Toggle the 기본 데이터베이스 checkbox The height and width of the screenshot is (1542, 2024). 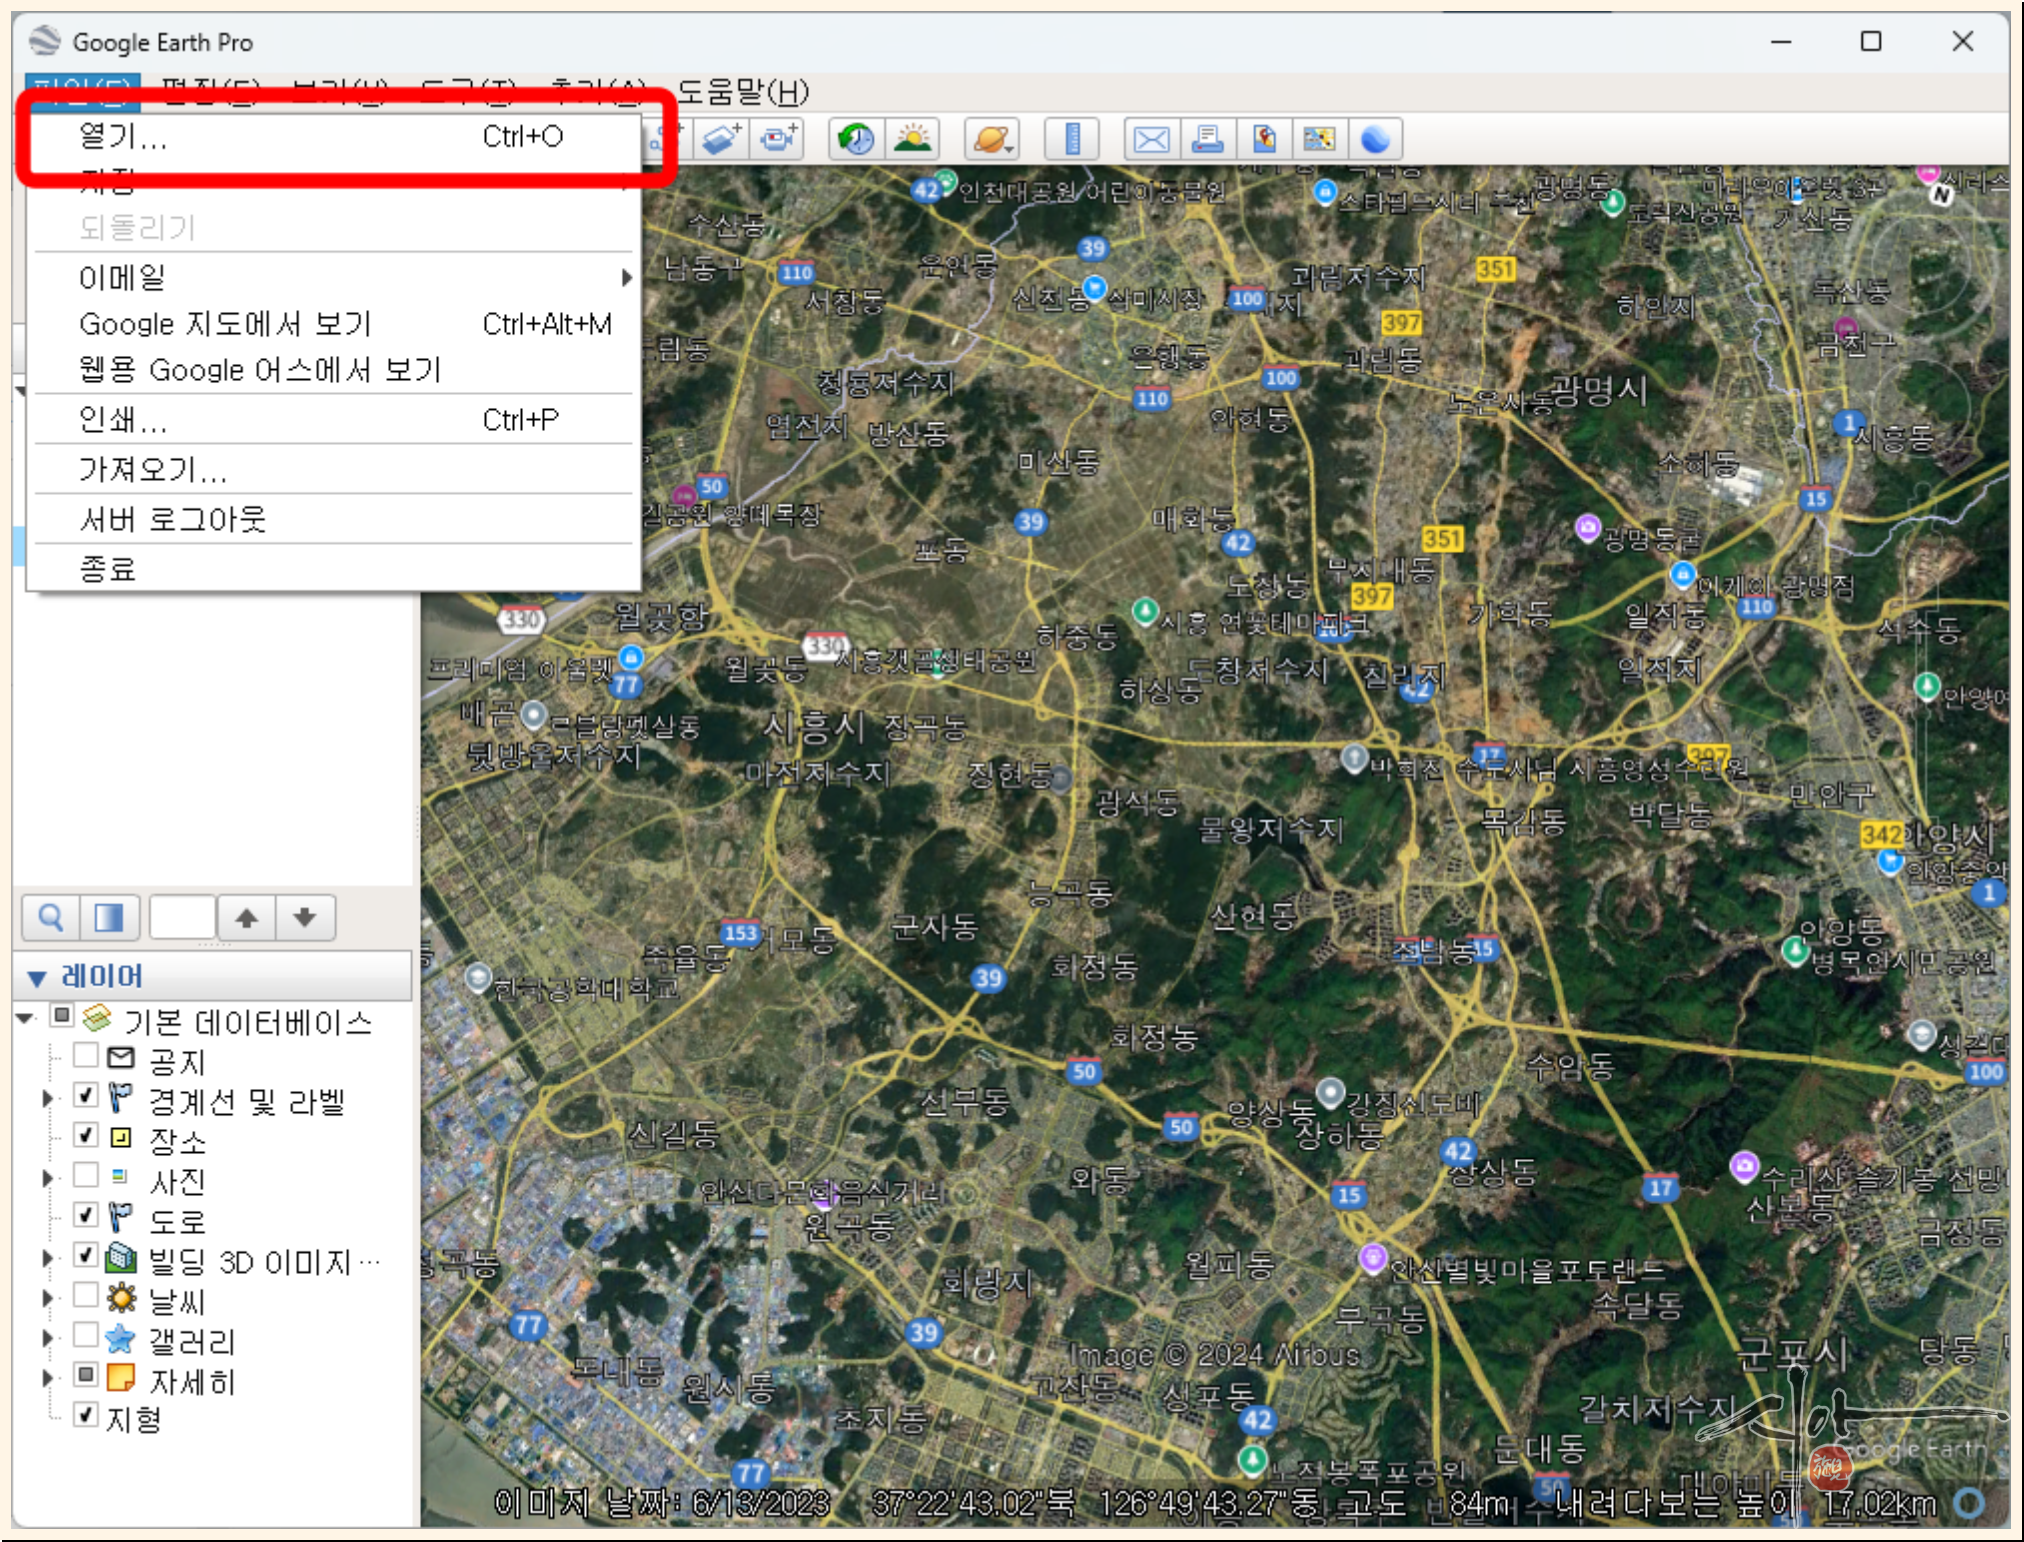click(x=62, y=1016)
